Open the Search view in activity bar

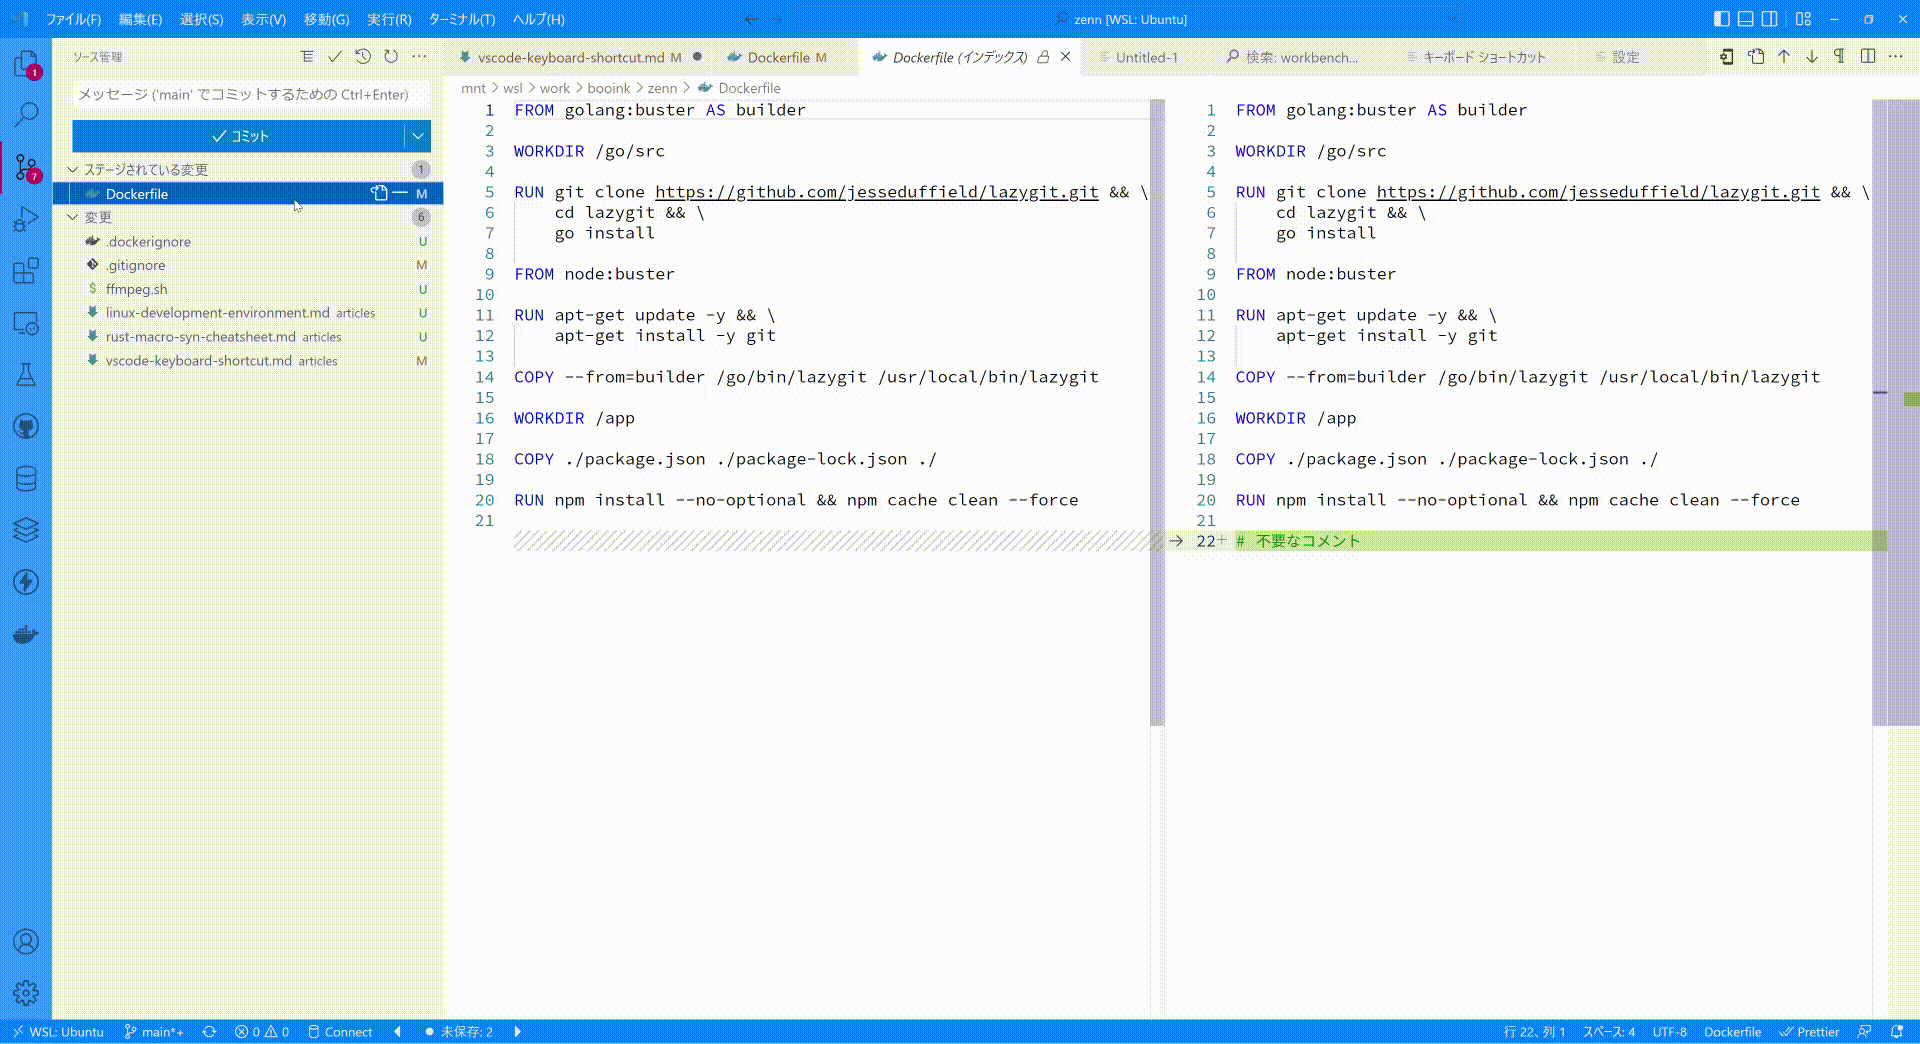tap(26, 114)
